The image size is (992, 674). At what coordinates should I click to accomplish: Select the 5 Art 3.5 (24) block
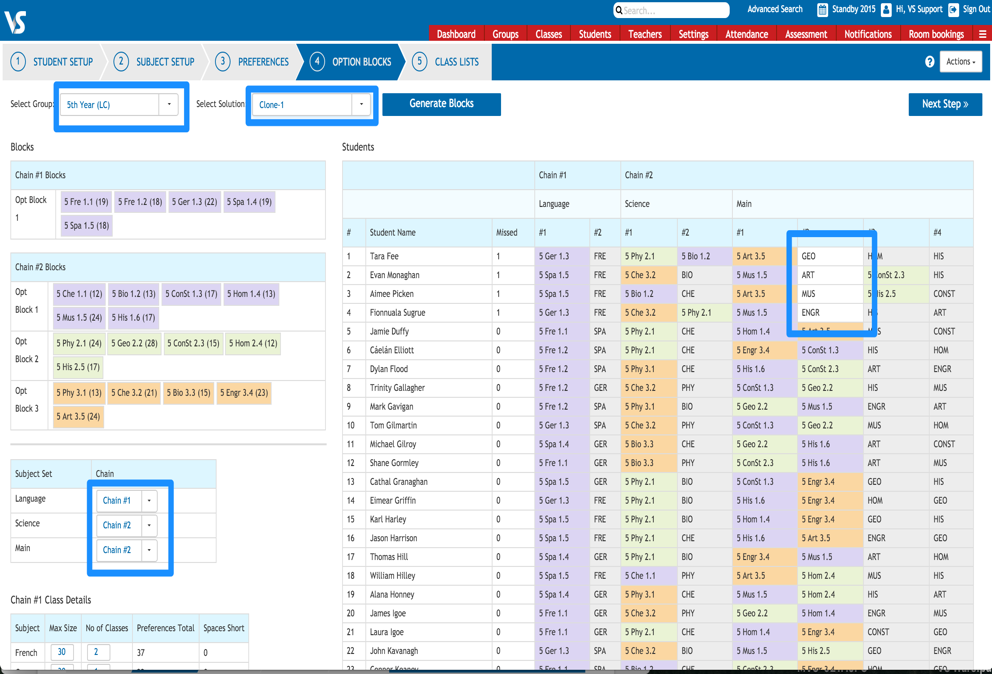[x=78, y=416]
